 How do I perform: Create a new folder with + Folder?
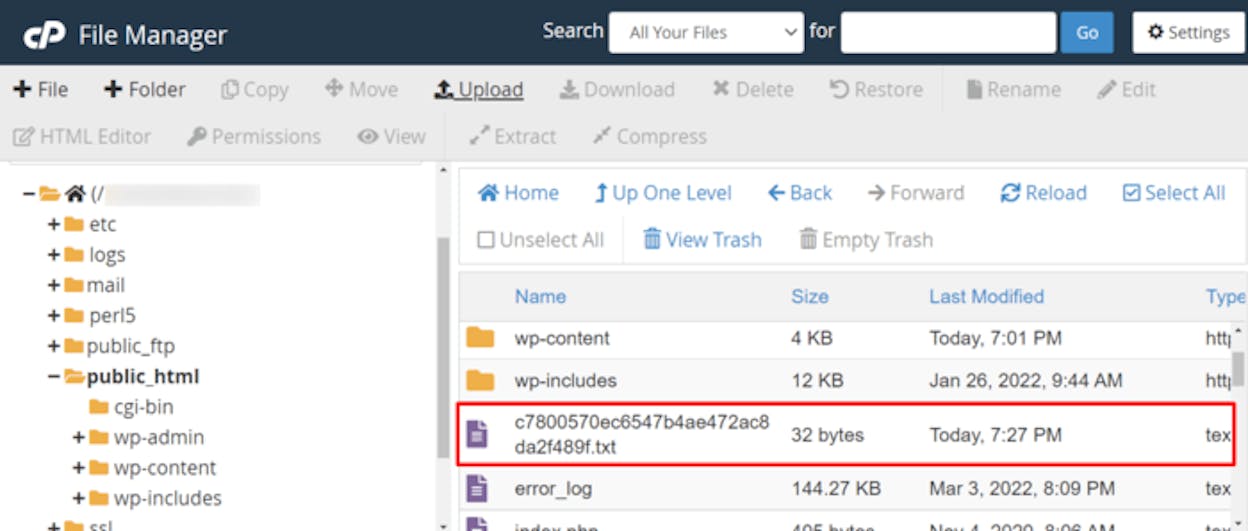click(145, 89)
